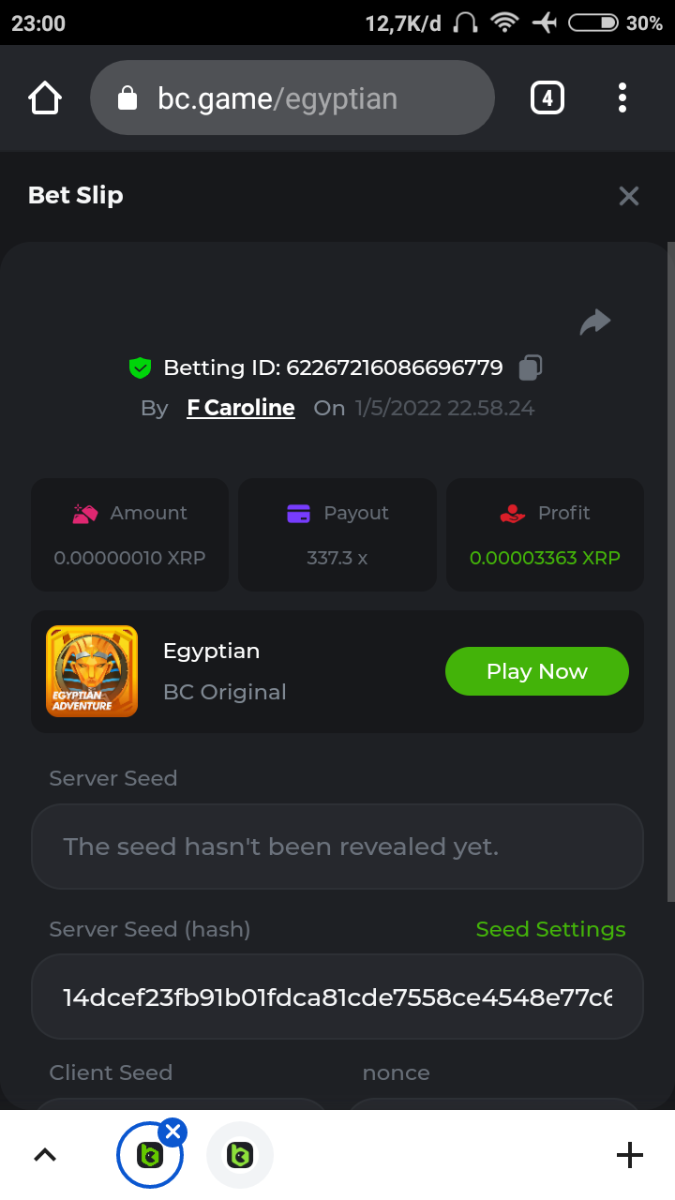Image resolution: width=675 pixels, height=1200 pixels.
Task: Copy the Betting ID to clipboard
Action: pyautogui.click(x=530, y=368)
